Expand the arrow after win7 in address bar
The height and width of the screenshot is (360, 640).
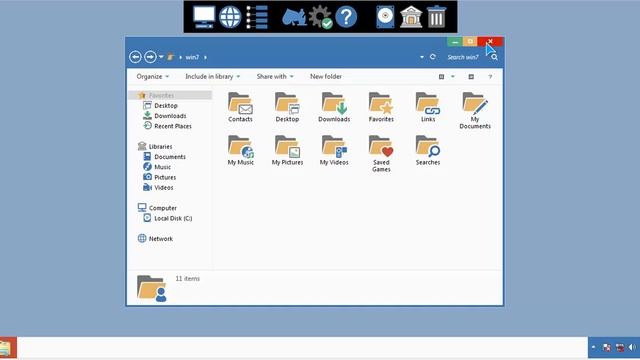point(205,57)
